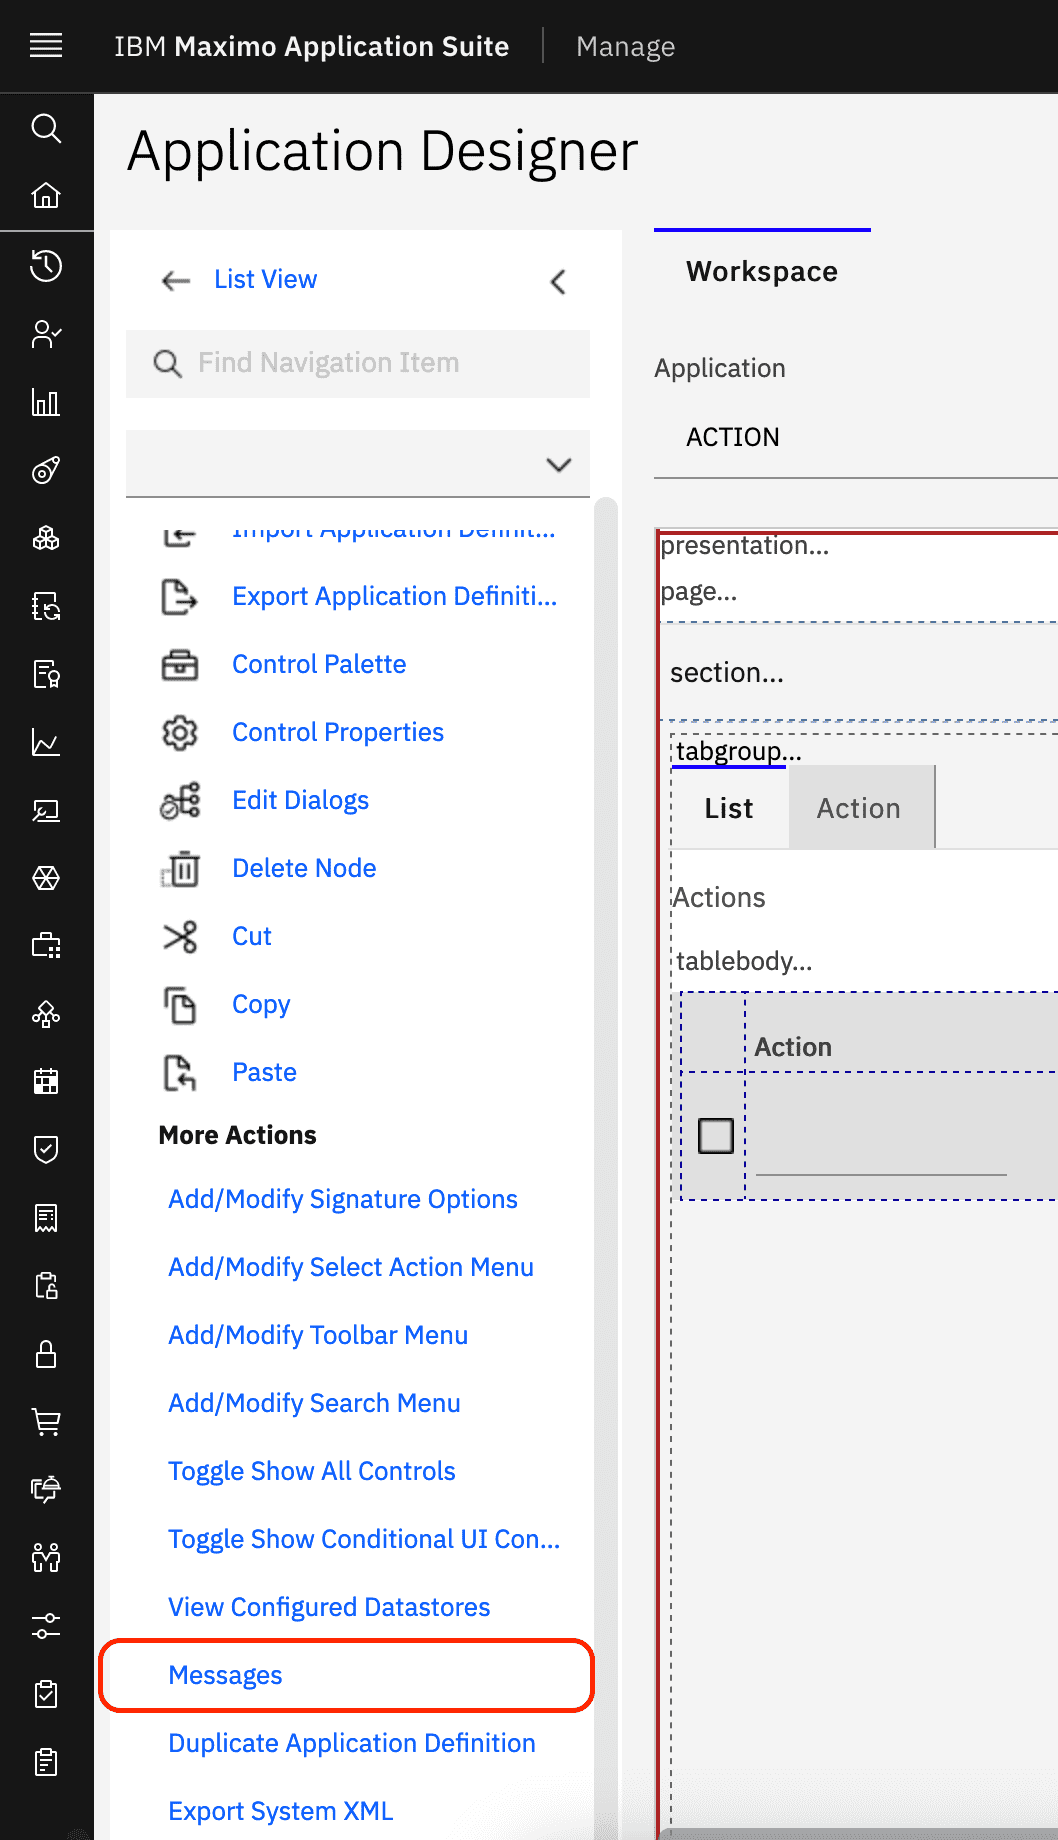
Task: Click the Action column header
Action: (793, 1047)
